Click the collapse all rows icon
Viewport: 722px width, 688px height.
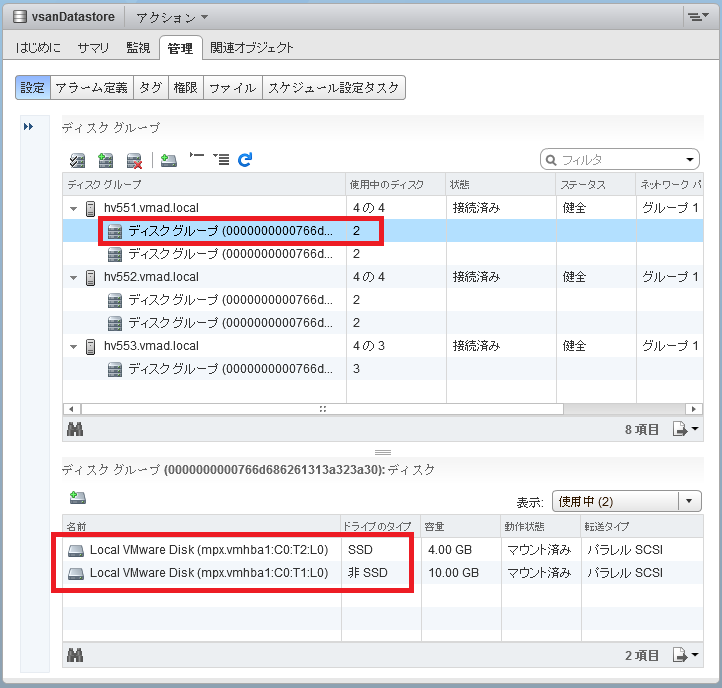coord(197,159)
